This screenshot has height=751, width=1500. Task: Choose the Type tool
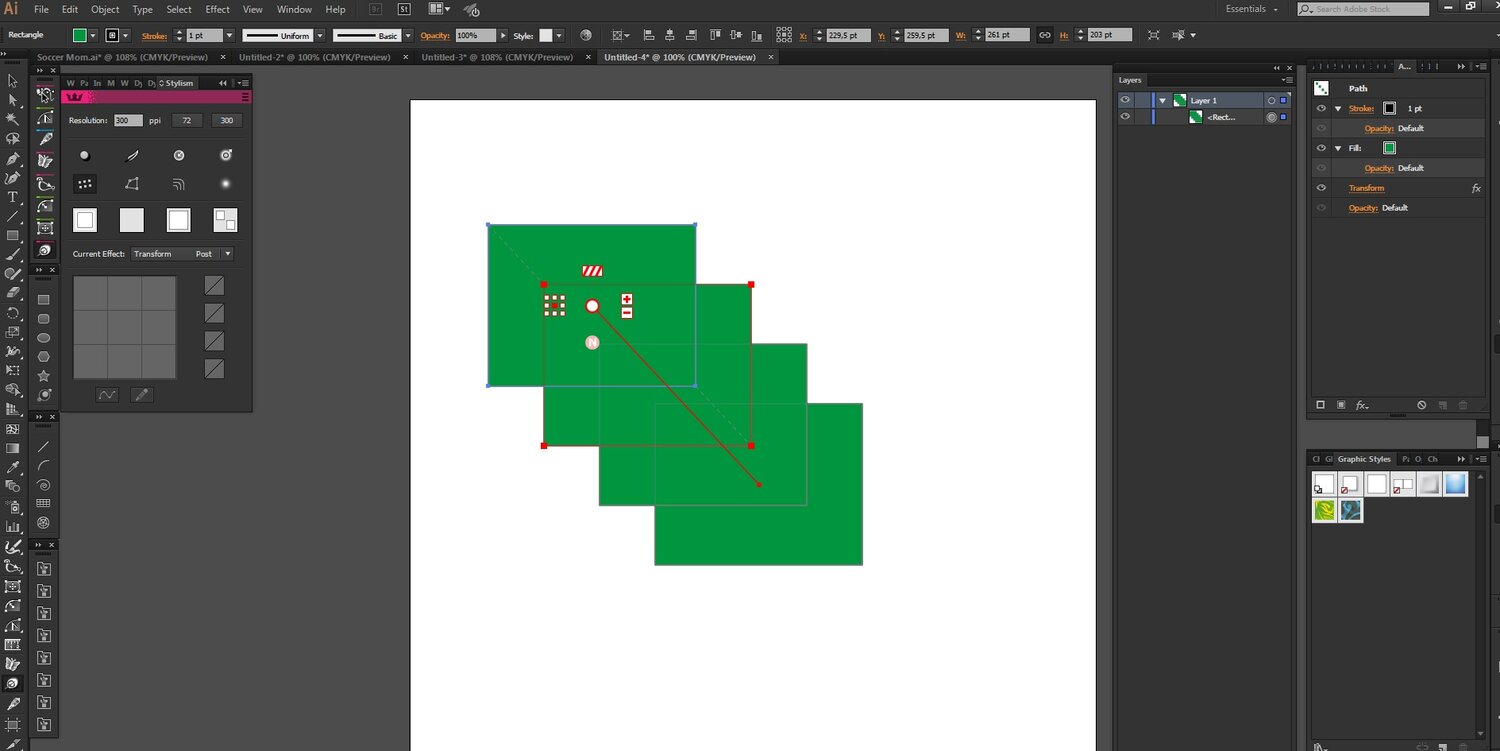coord(13,197)
